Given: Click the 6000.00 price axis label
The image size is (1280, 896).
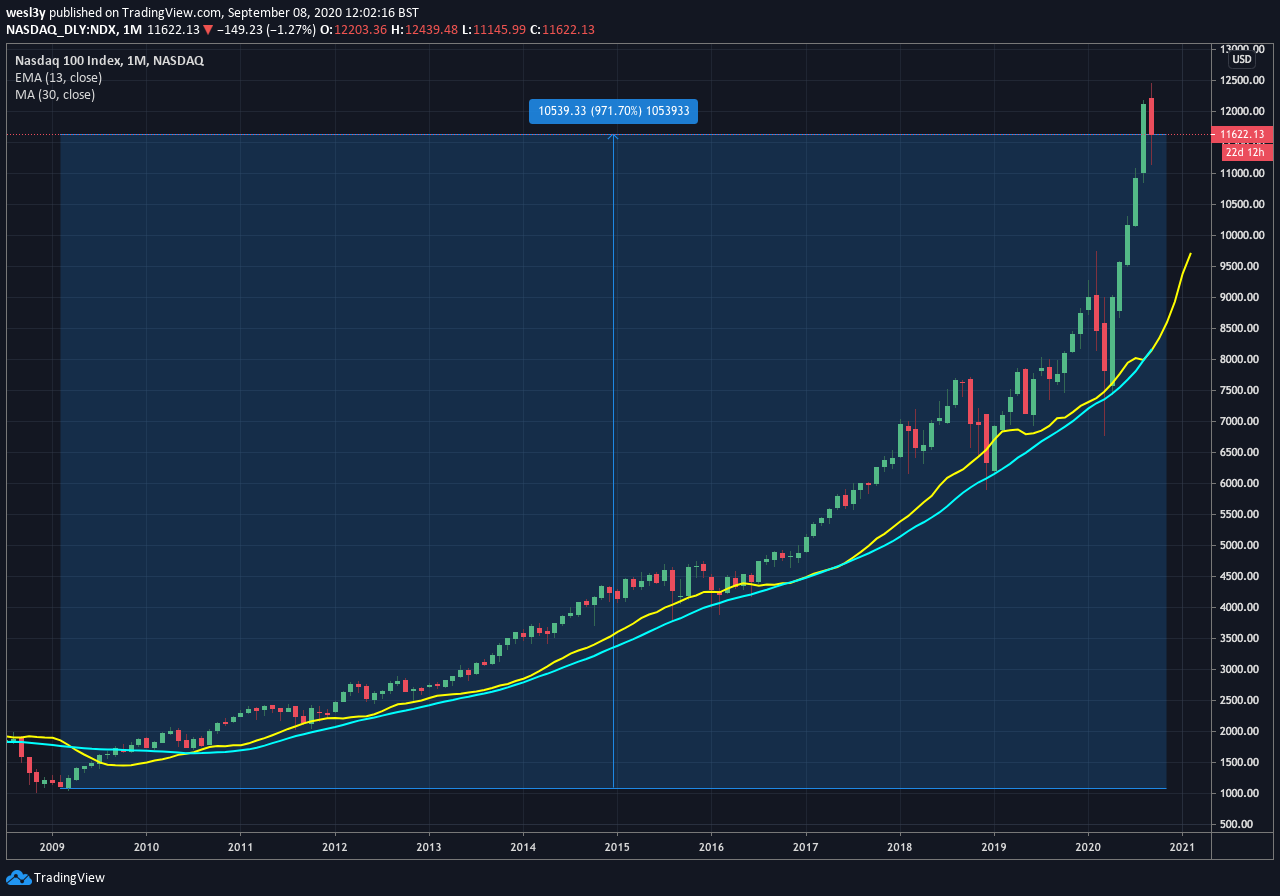Looking at the screenshot, I should click(x=1240, y=483).
